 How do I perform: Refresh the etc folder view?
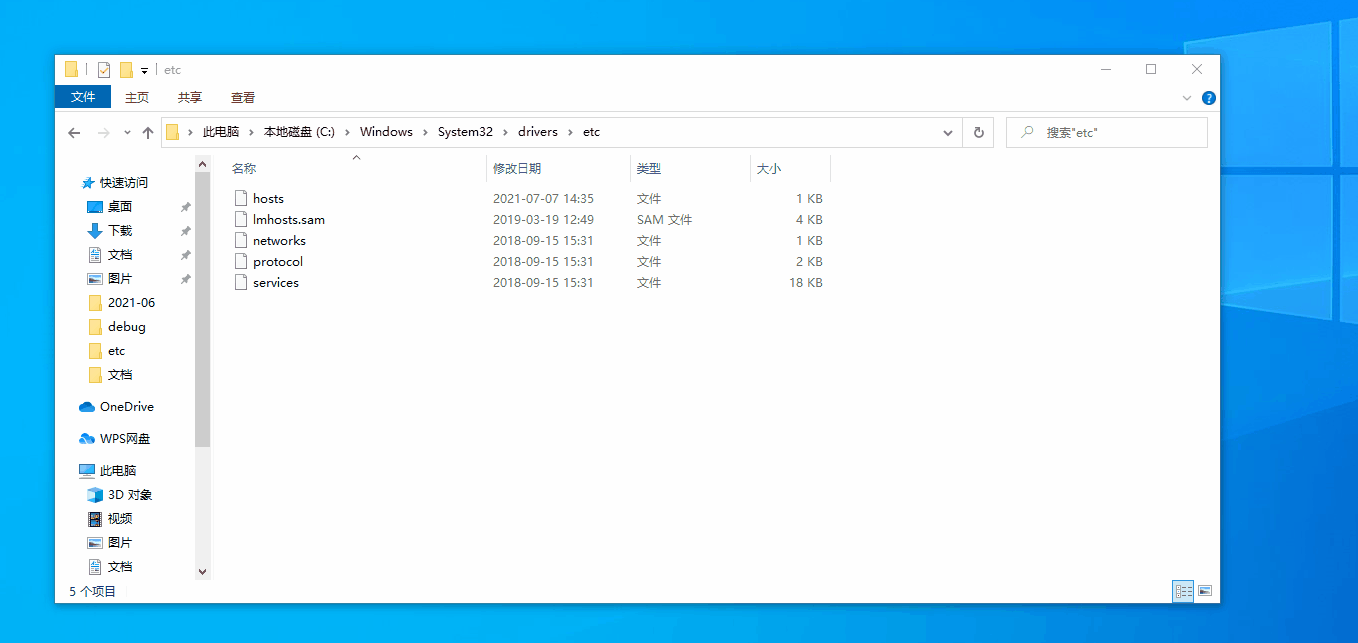click(978, 132)
